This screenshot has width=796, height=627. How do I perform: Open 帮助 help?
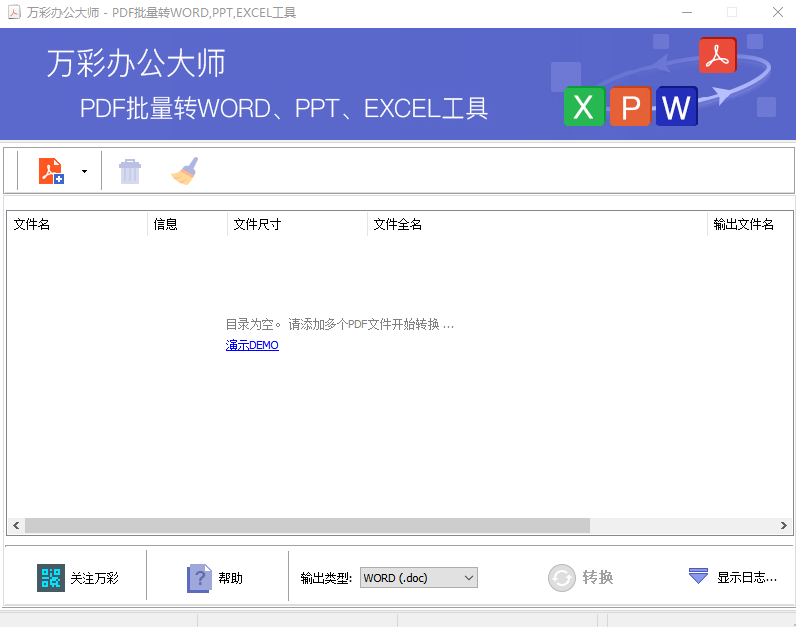pyautogui.click(x=230, y=578)
